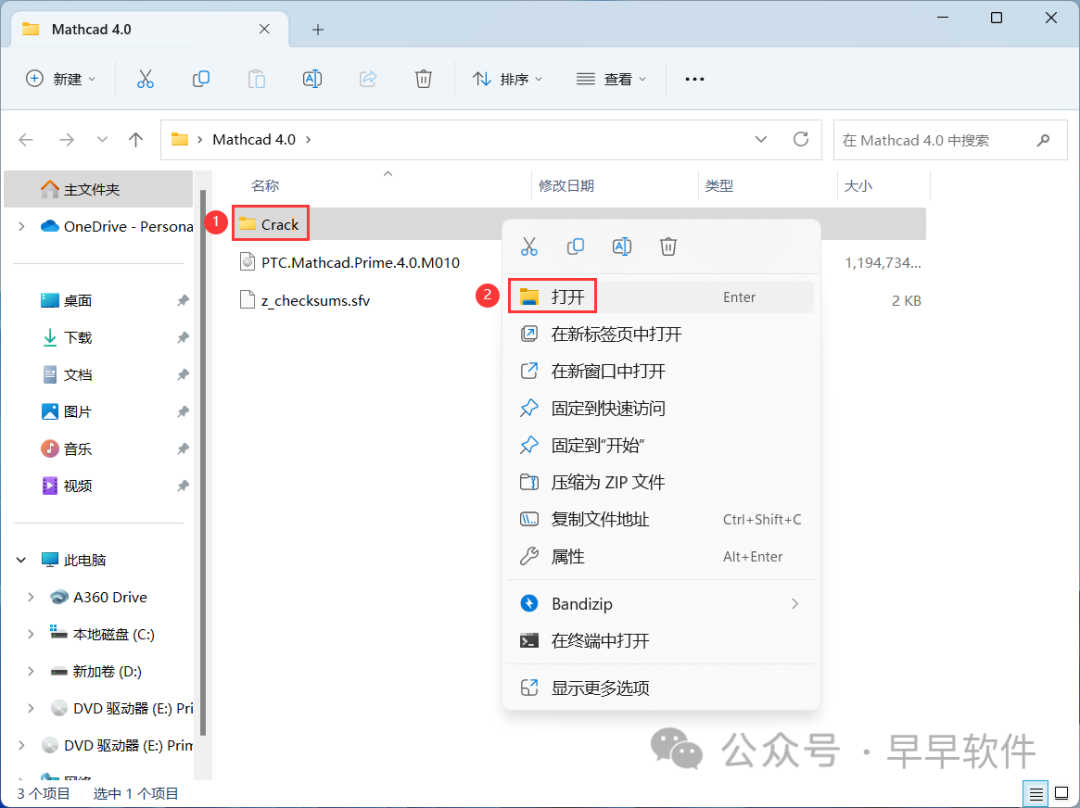Click the Rename icon in toolbar
1080x808 pixels.
tap(312, 79)
